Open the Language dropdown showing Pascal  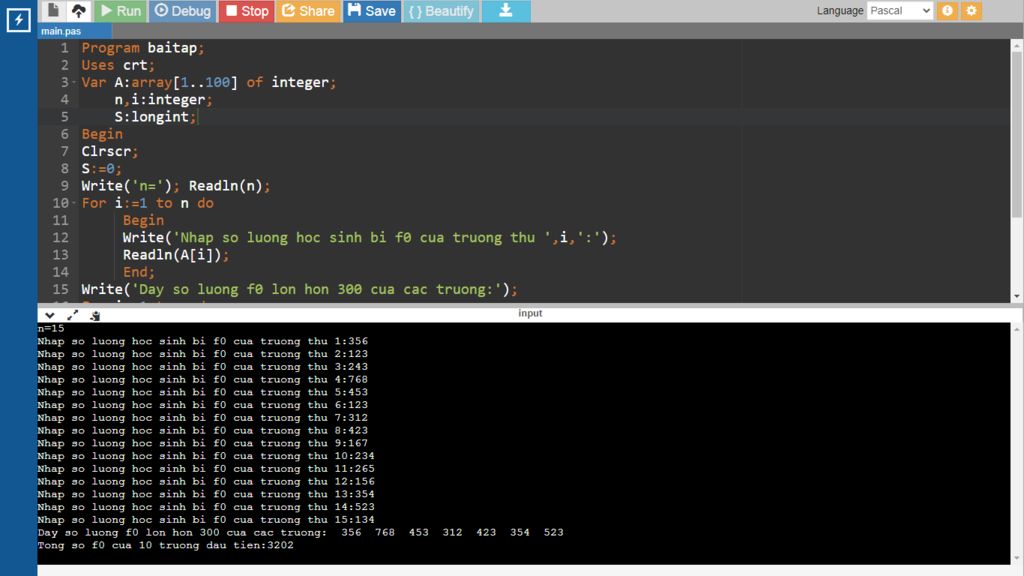(x=899, y=10)
